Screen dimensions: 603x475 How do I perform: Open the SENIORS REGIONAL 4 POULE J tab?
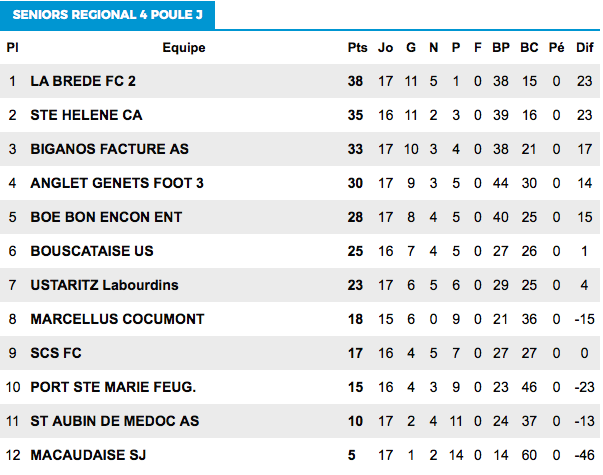(107, 15)
